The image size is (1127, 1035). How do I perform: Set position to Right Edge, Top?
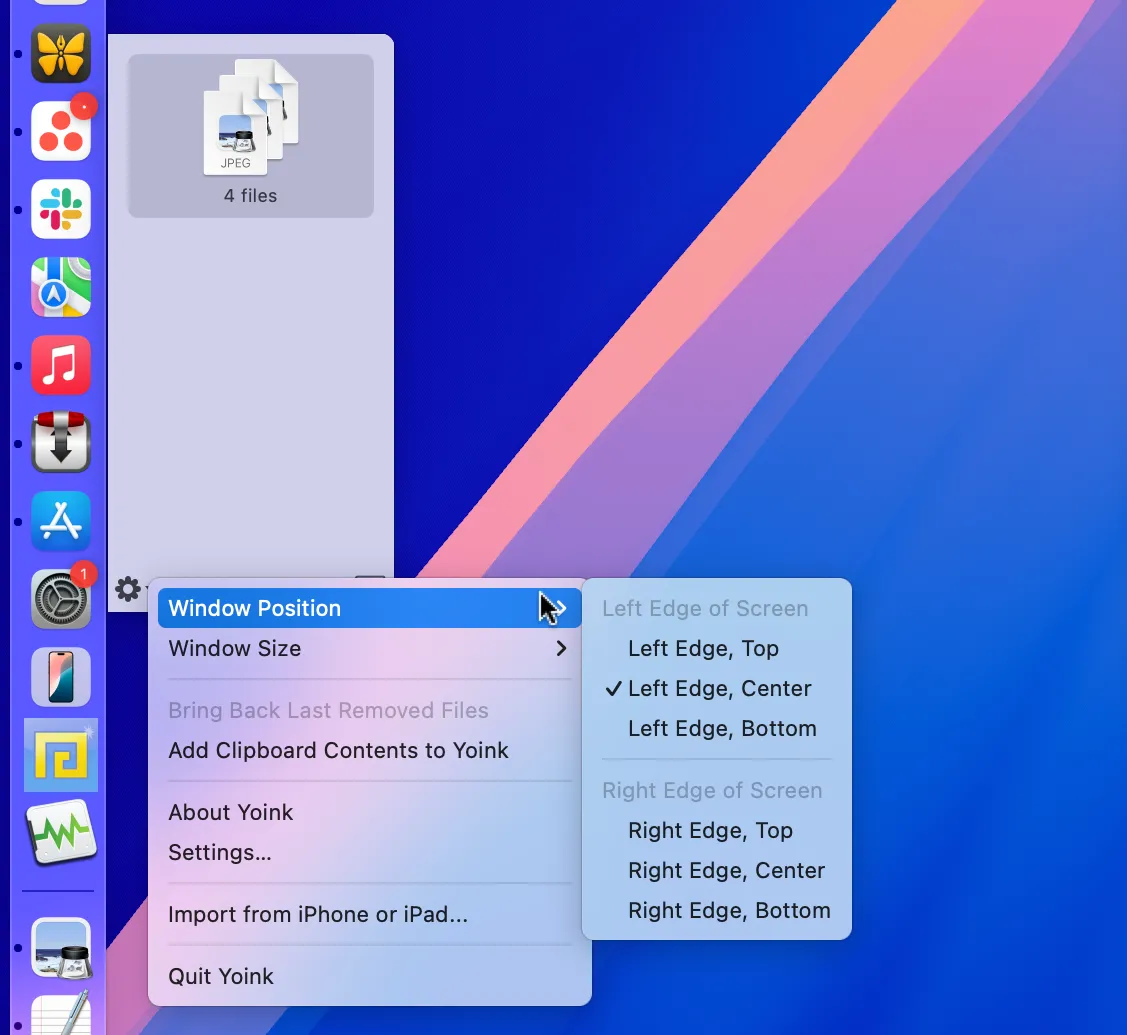point(717,830)
